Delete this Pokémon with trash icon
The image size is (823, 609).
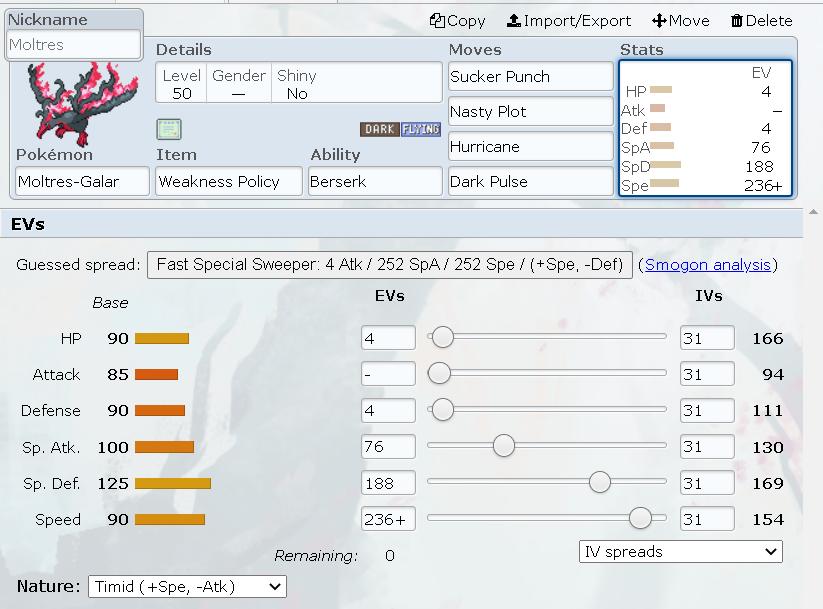tap(761, 21)
